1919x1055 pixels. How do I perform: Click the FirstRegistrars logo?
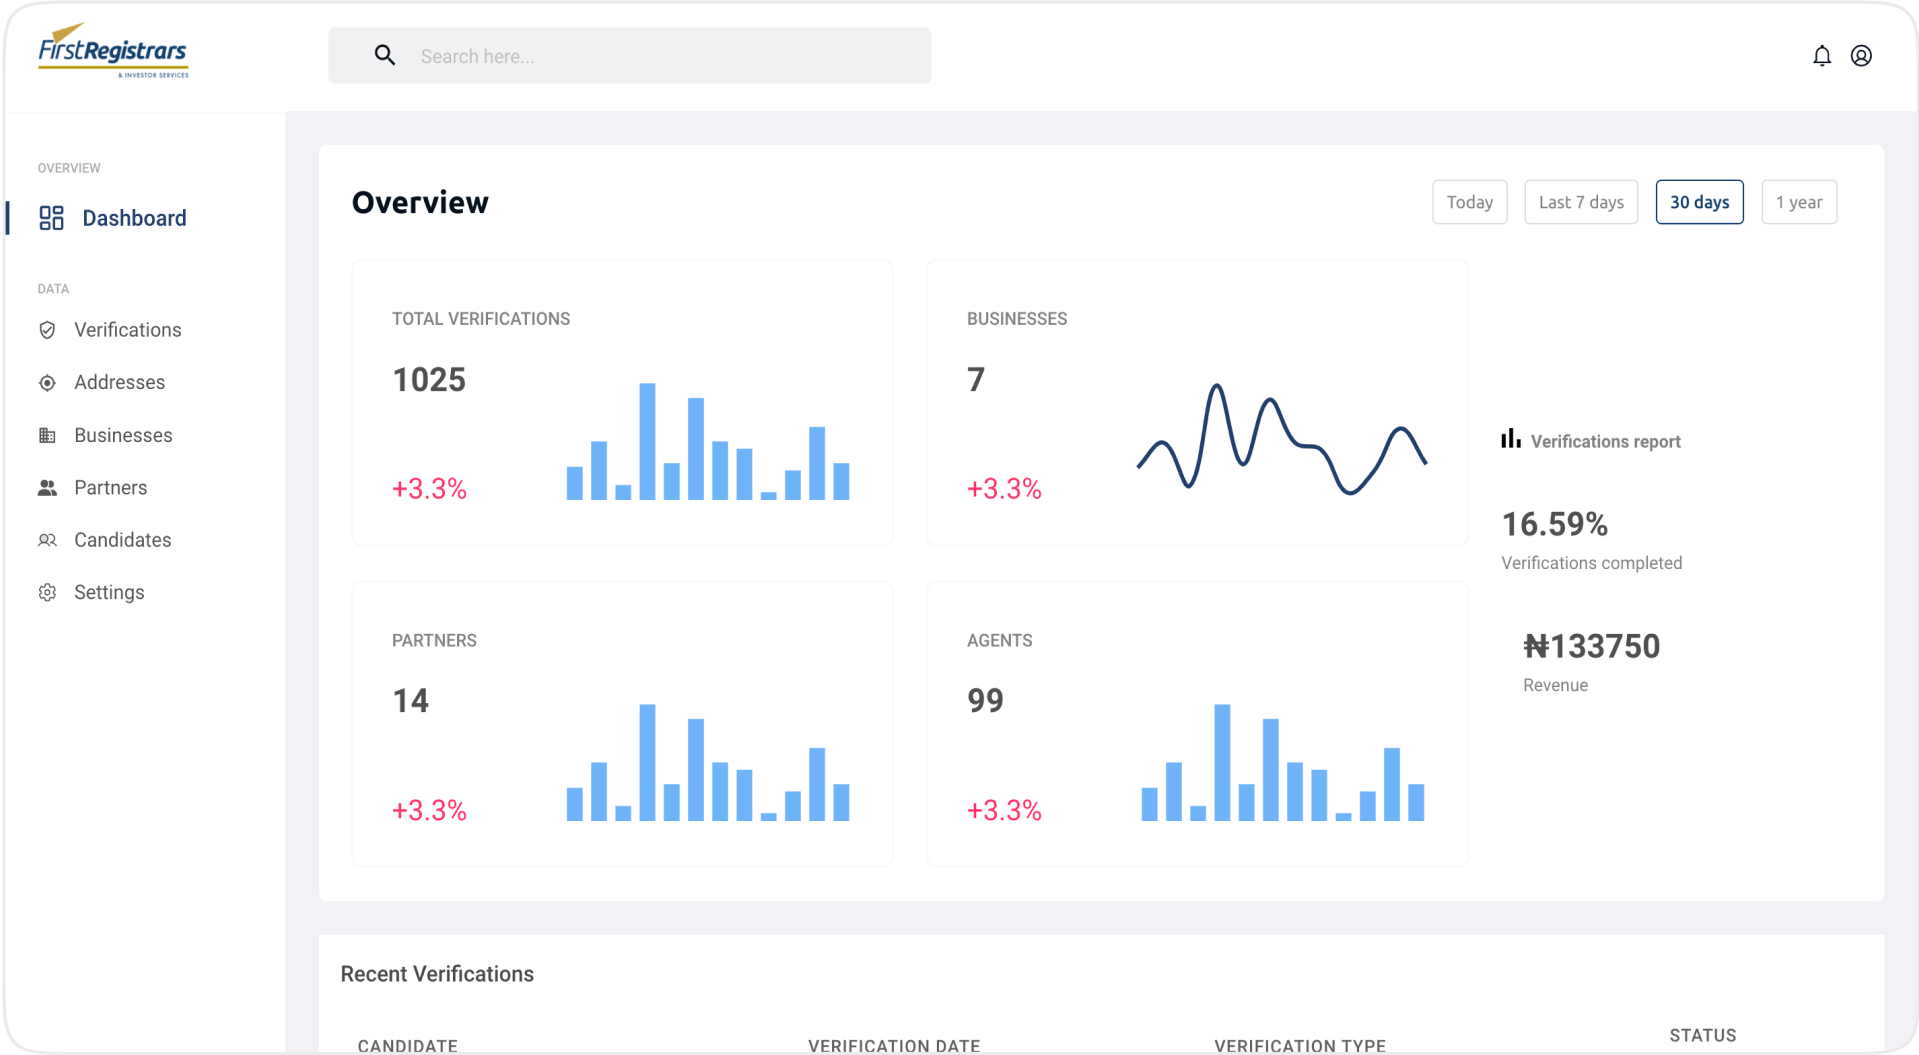coord(113,52)
